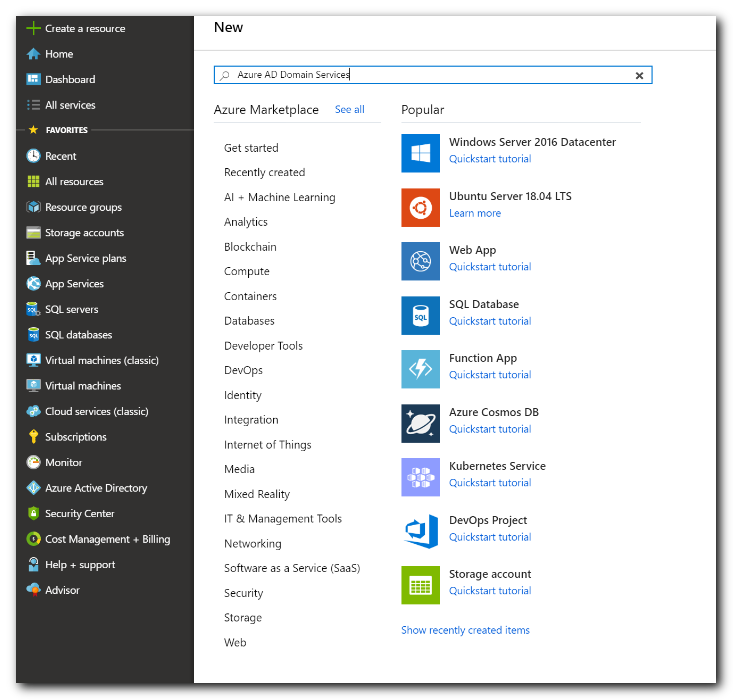Click the Subscriptions key icon

tap(33, 437)
